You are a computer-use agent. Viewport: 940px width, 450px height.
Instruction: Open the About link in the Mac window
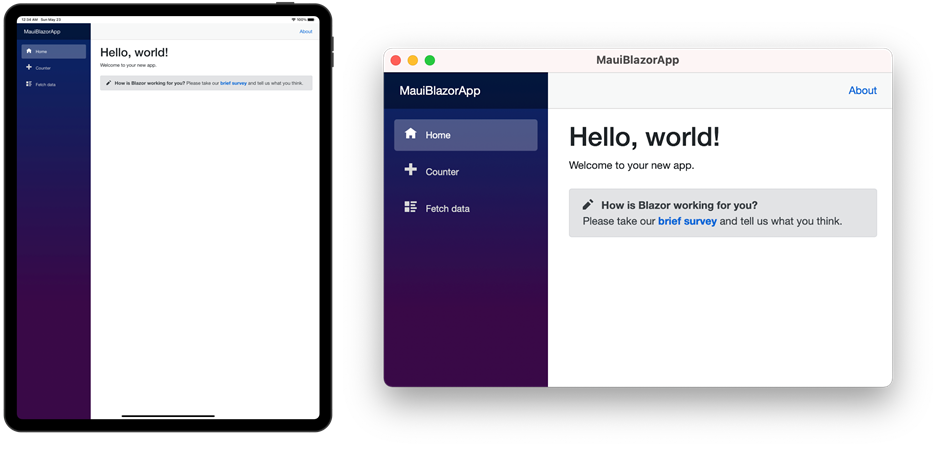(x=863, y=90)
